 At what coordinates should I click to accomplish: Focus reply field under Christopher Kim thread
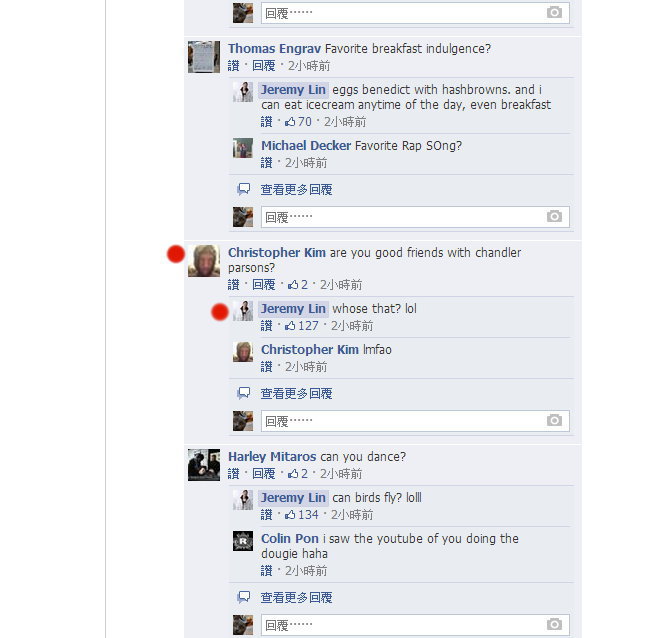(x=415, y=421)
